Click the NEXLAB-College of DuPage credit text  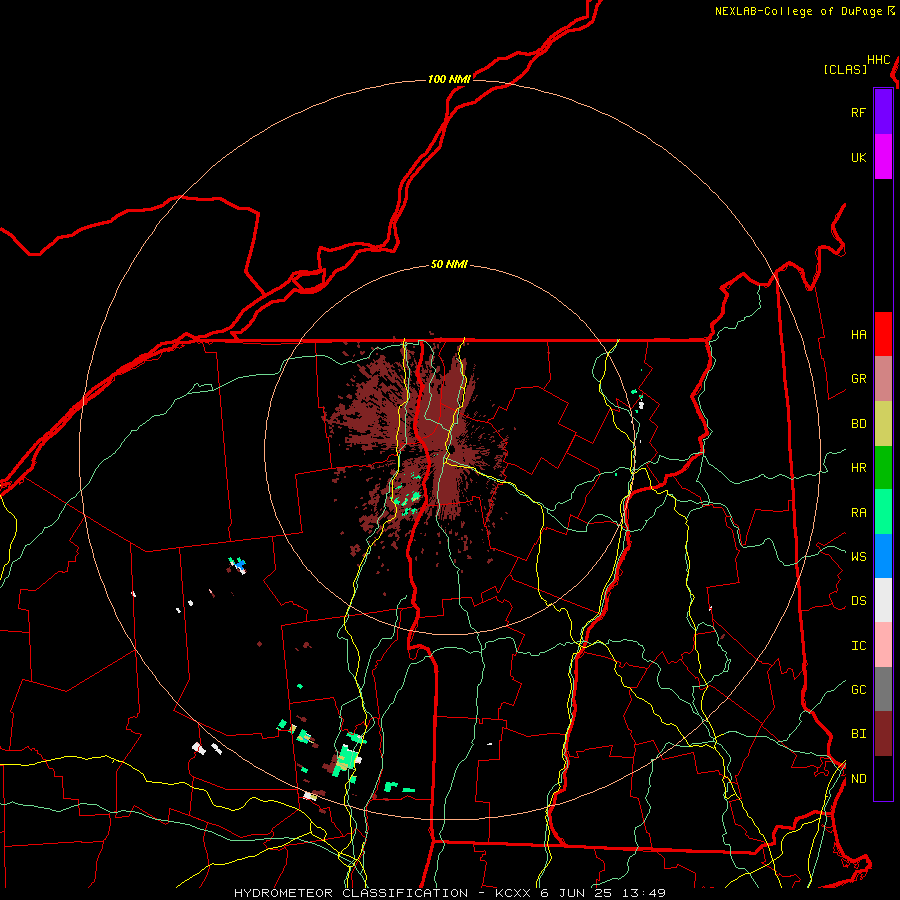pos(804,11)
